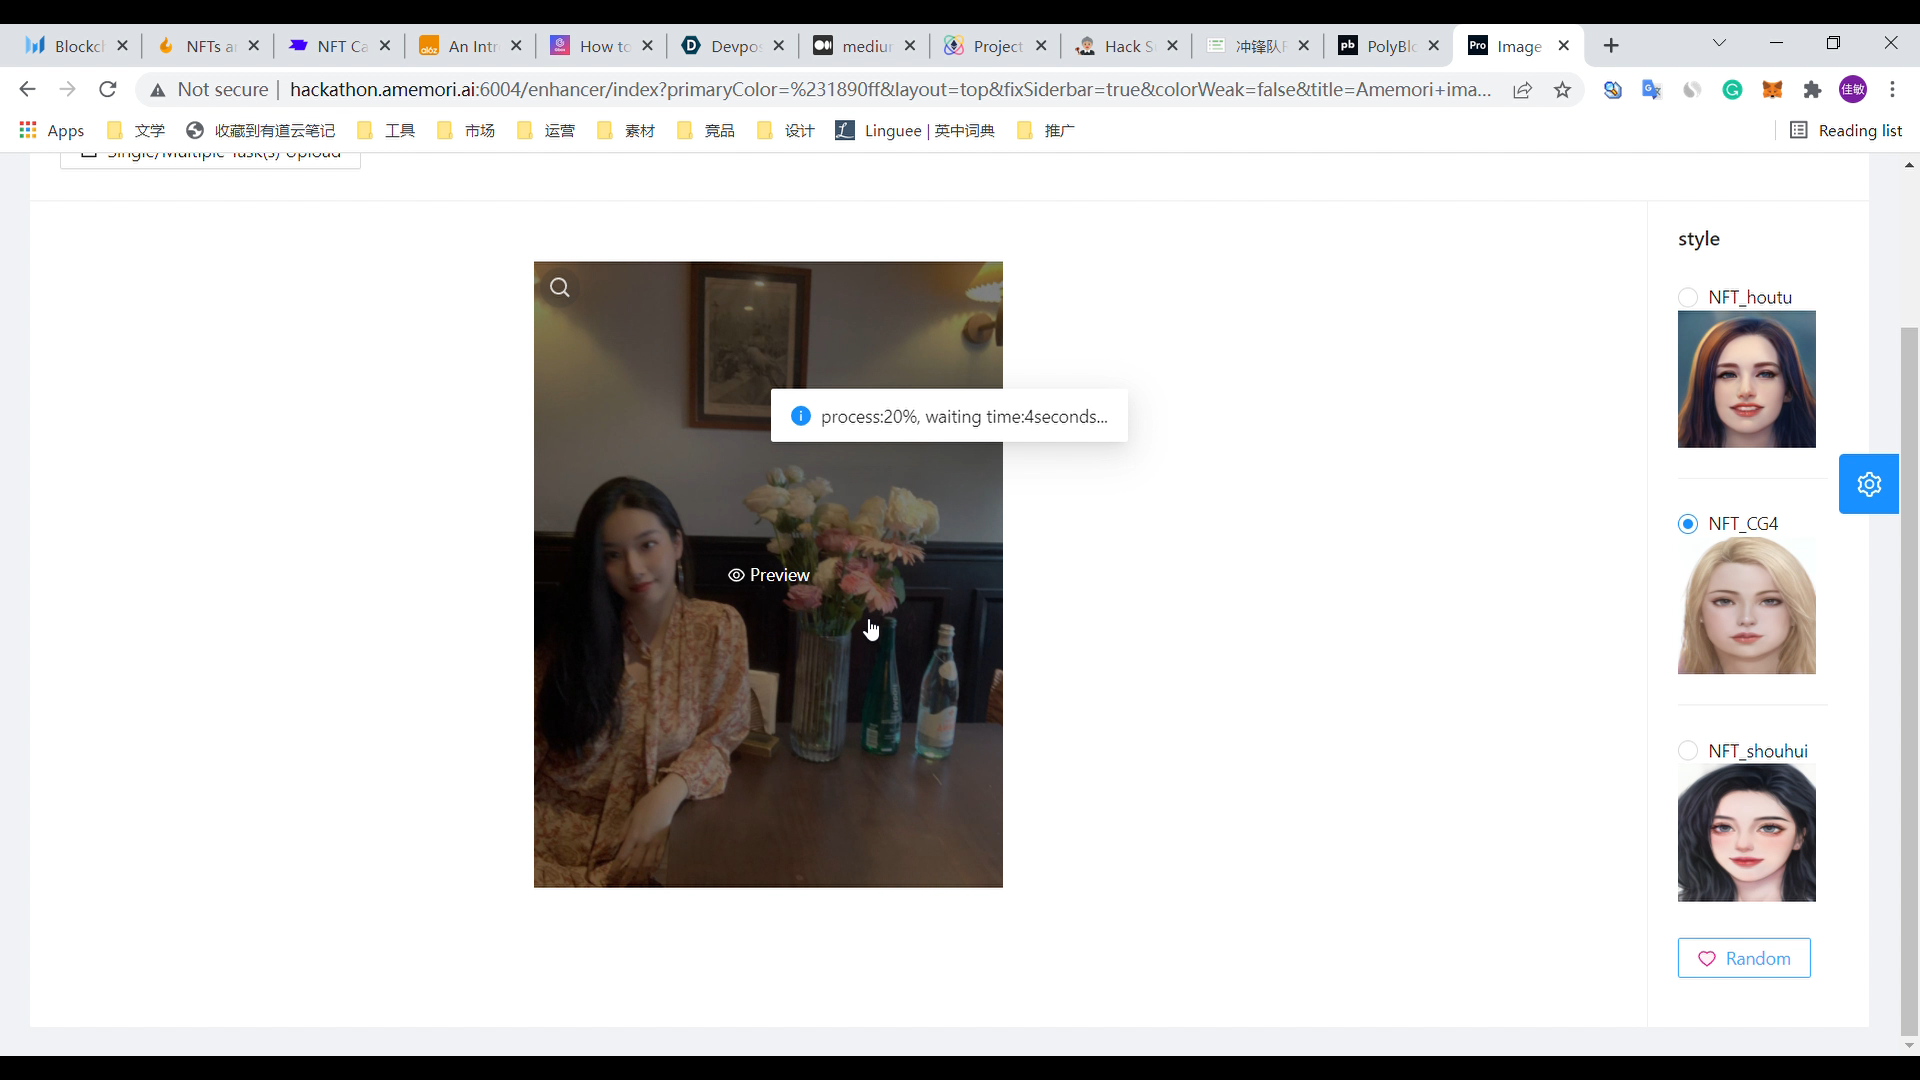1920x1080 pixels.
Task: Click the zoom/search icon on preview image
Action: [x=559, y=287]
